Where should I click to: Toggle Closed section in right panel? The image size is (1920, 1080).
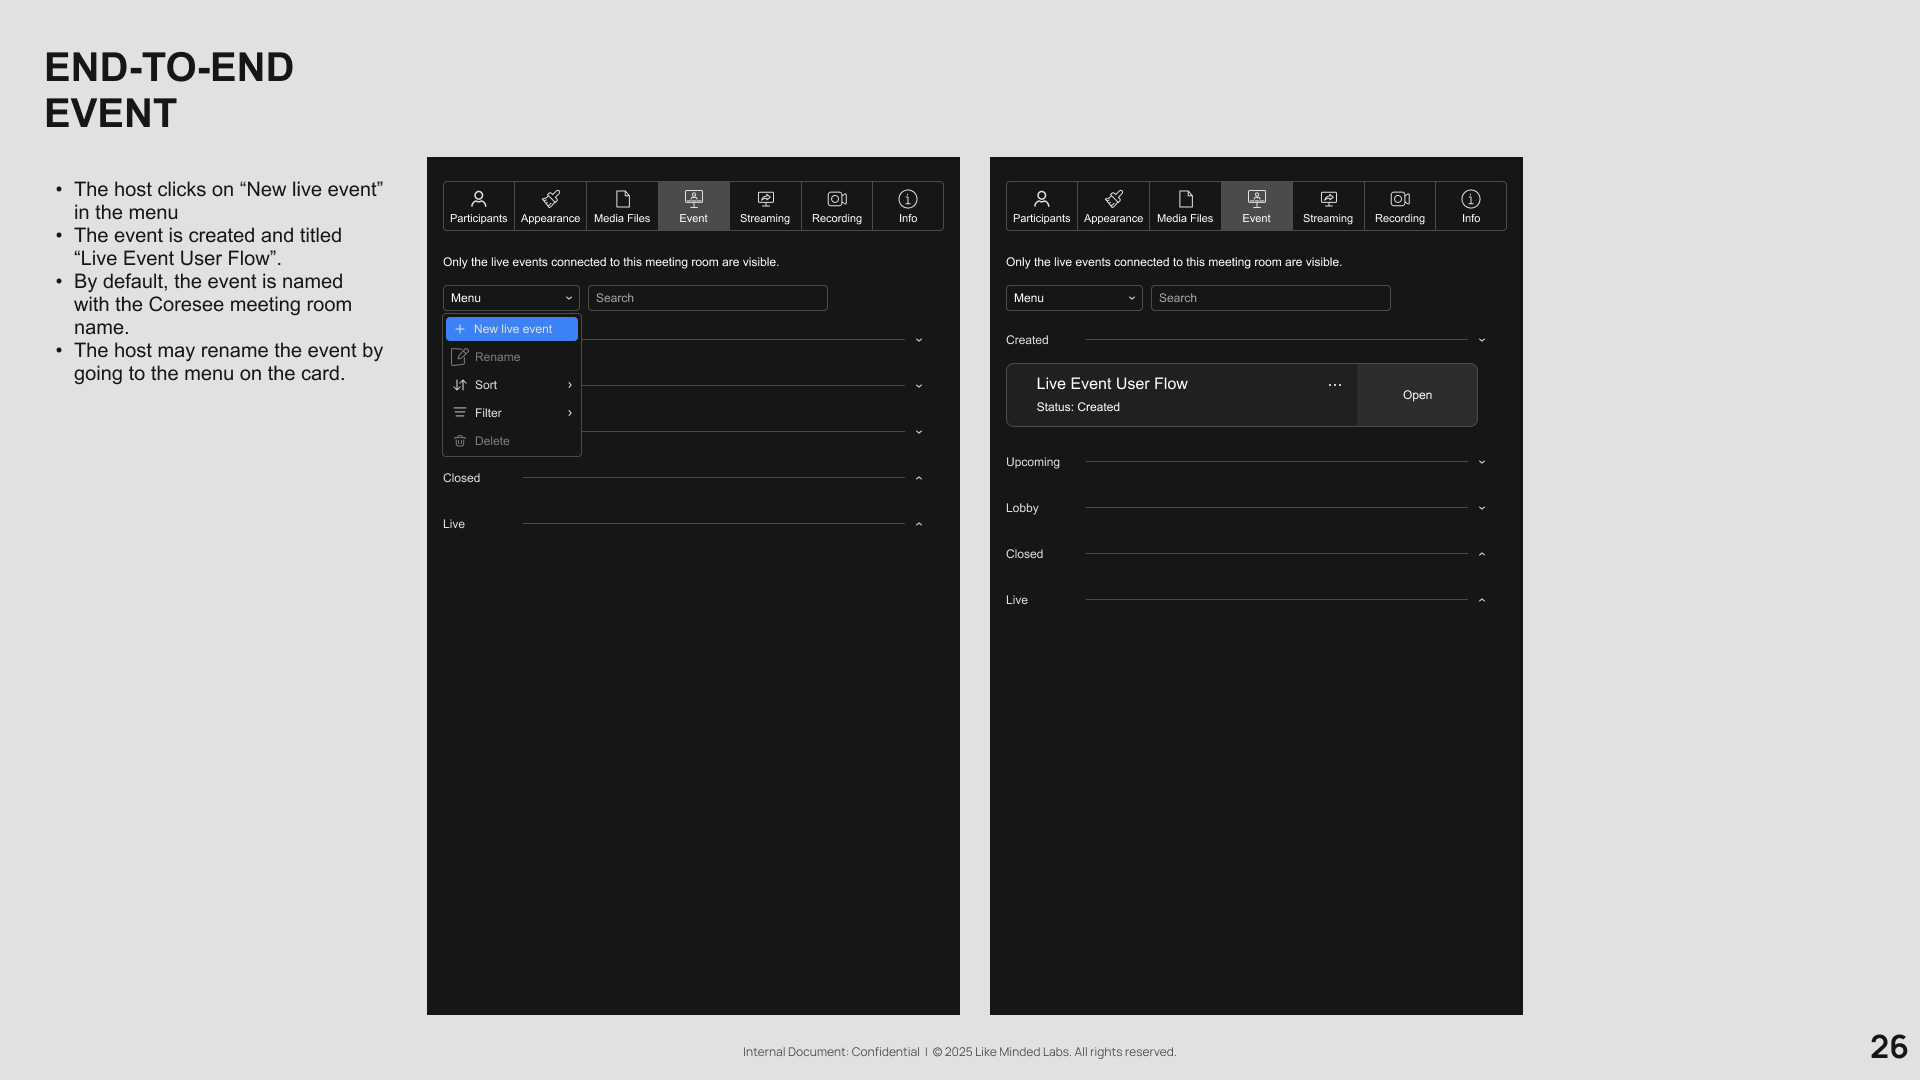click(x=1482, y=554)
